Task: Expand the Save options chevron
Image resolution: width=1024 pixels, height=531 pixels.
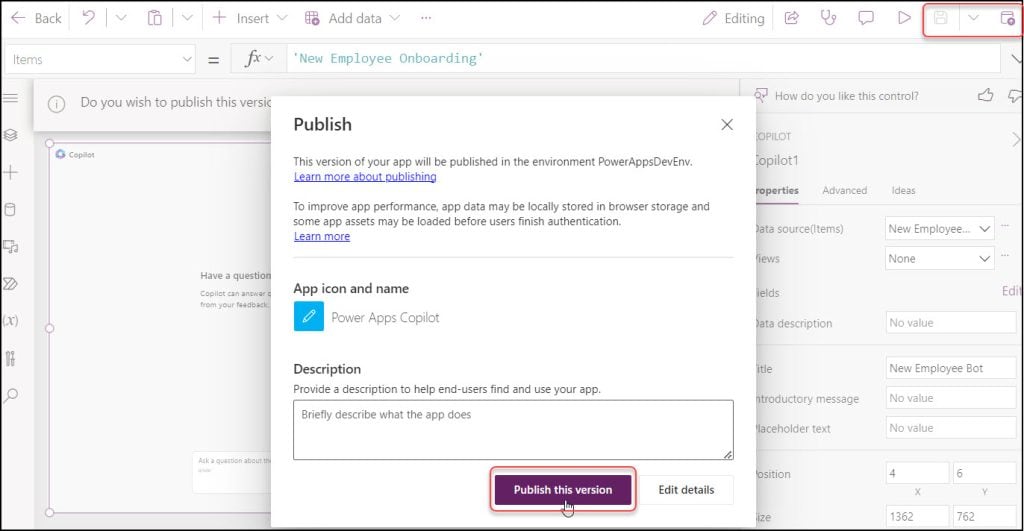Action: coord(973,18)
